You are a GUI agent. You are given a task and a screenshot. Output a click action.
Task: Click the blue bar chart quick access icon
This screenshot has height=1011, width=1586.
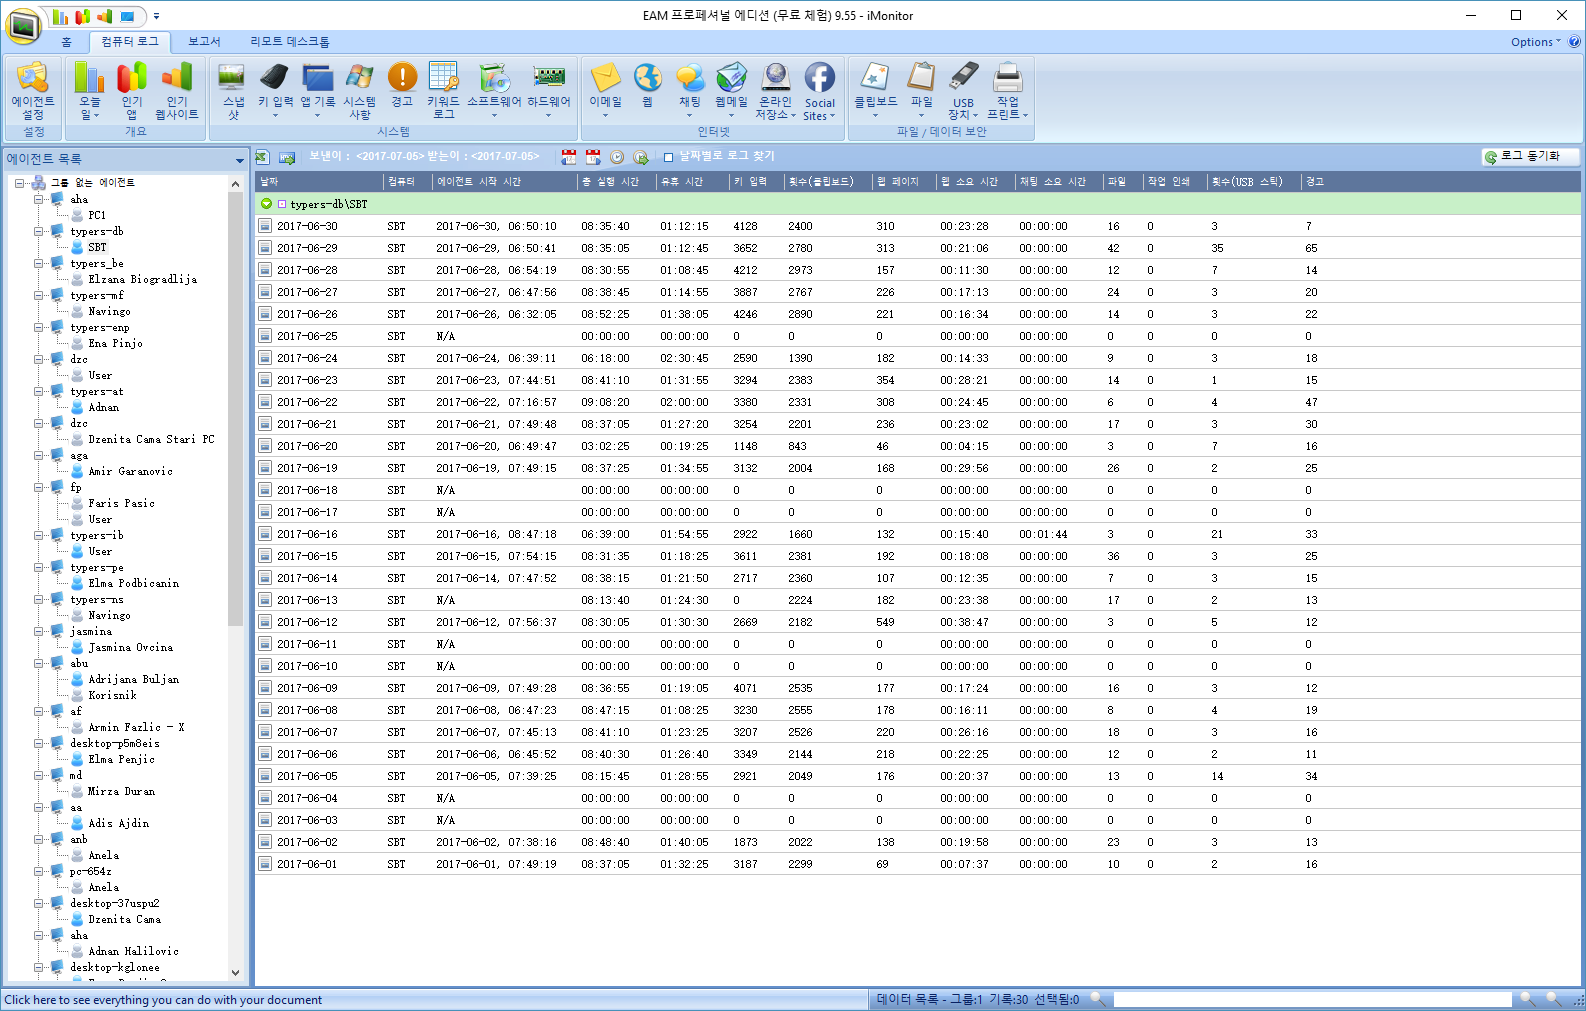pos(61,16)
